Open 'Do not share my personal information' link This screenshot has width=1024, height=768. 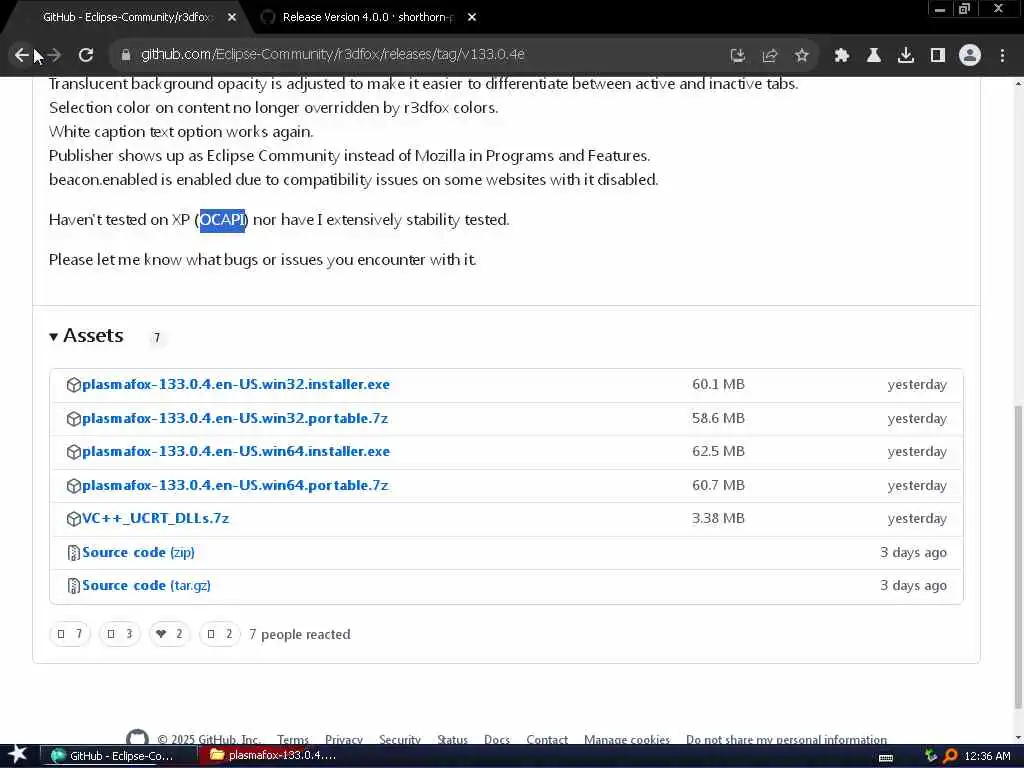(x=786, y=739)
